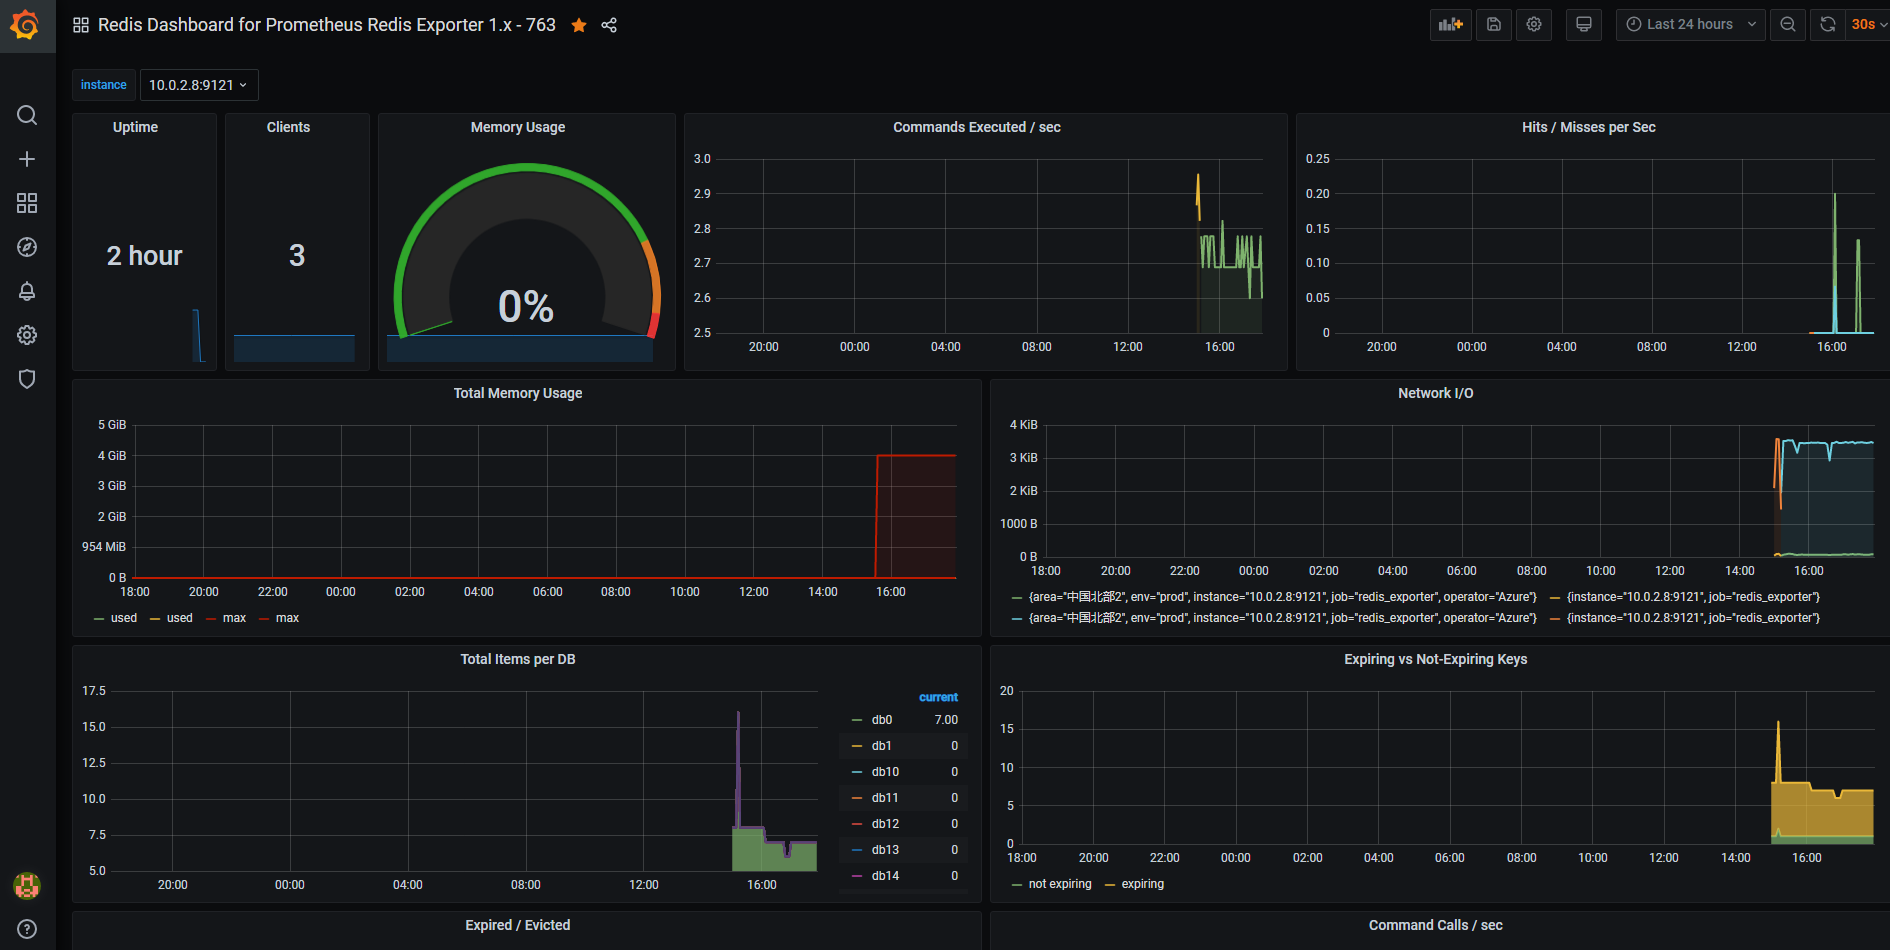This screenshot has height=950, width=1890.
Task: Open the Server Admin shield icon
Action: pos(27,379)
